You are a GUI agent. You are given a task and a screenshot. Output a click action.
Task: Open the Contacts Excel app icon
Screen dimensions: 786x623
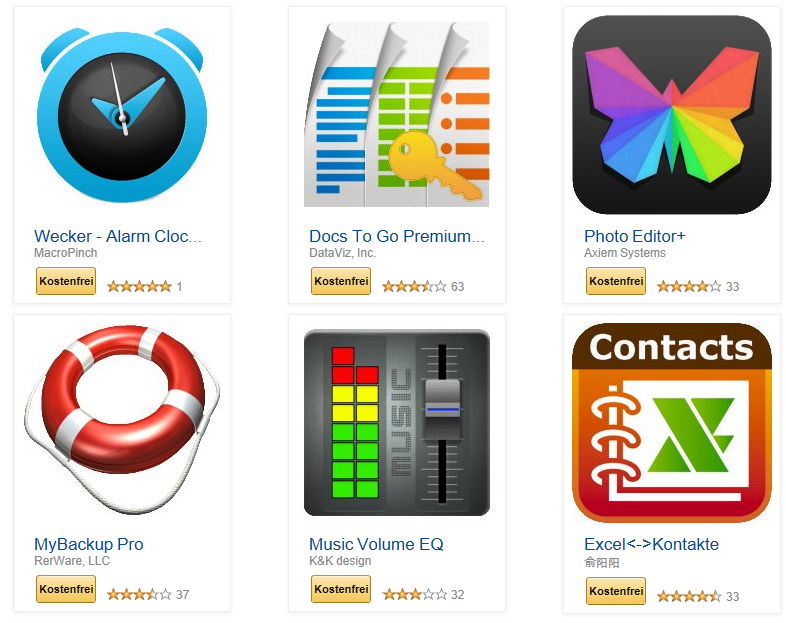click(x=671, y=423)
